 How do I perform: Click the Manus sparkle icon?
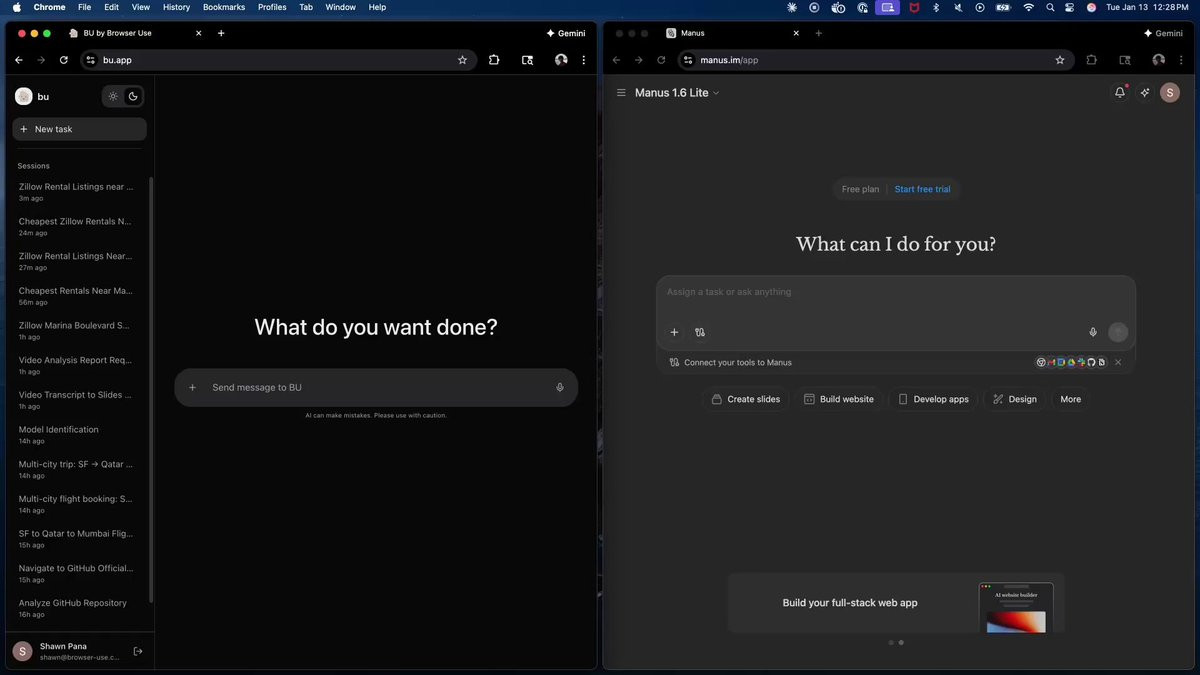click(x=1145, y=93)
